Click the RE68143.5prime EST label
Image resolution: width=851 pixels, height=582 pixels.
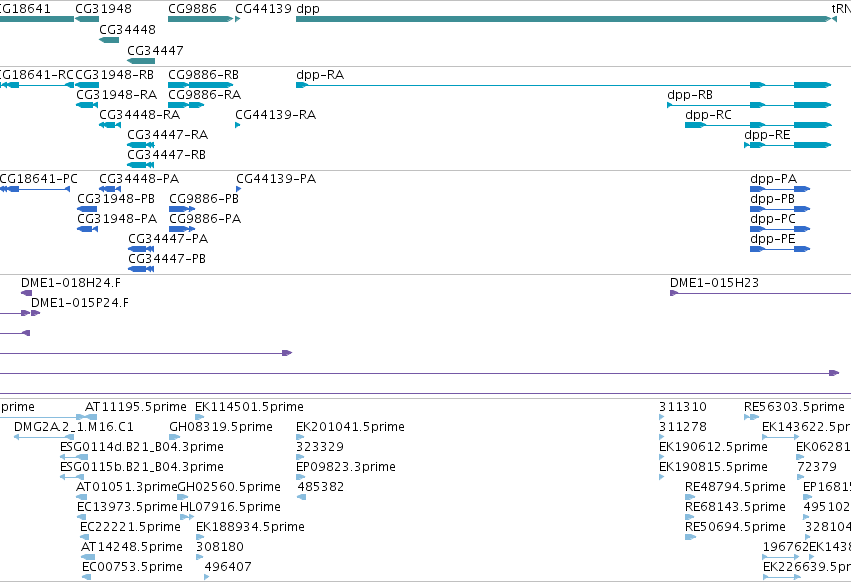[x=735, y=507]
